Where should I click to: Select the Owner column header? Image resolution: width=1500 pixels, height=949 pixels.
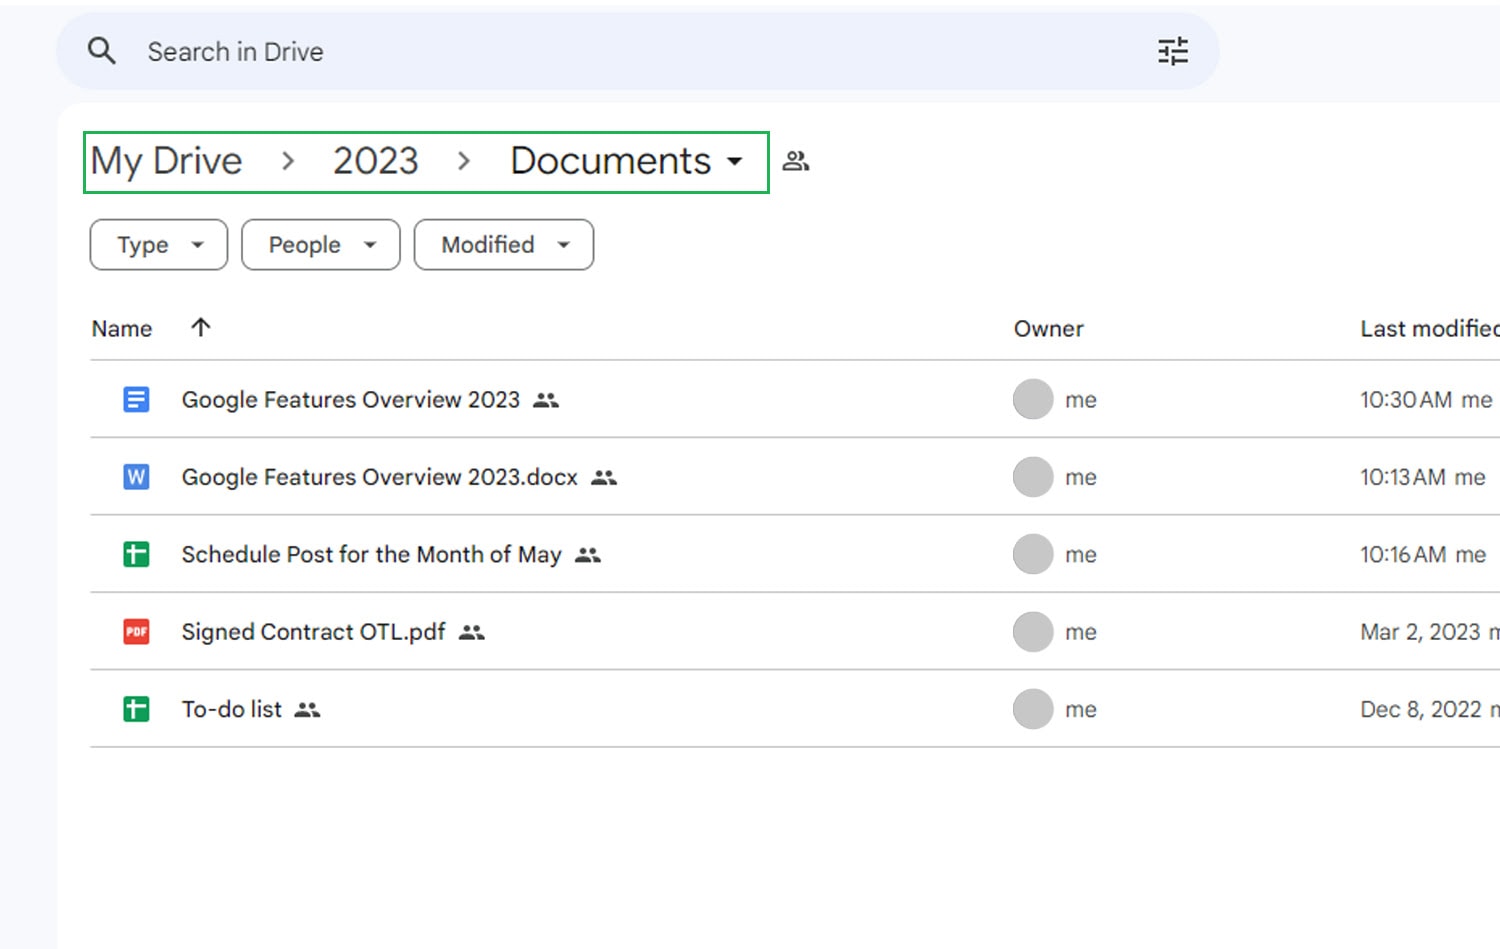click(1047, 328)
